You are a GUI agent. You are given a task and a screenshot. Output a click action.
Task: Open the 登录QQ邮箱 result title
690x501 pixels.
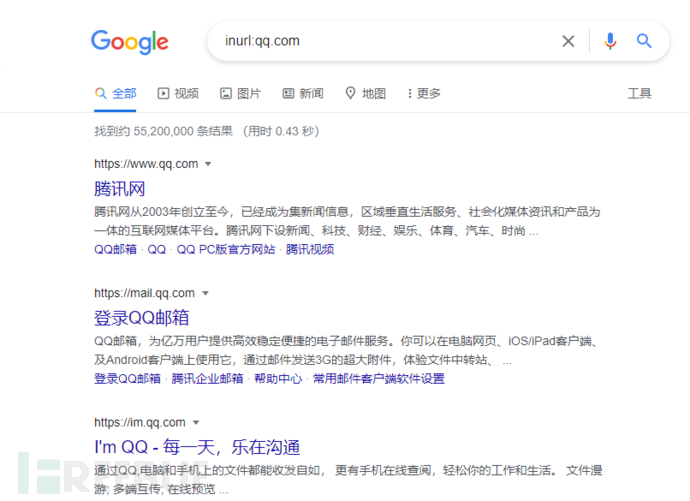142,318
